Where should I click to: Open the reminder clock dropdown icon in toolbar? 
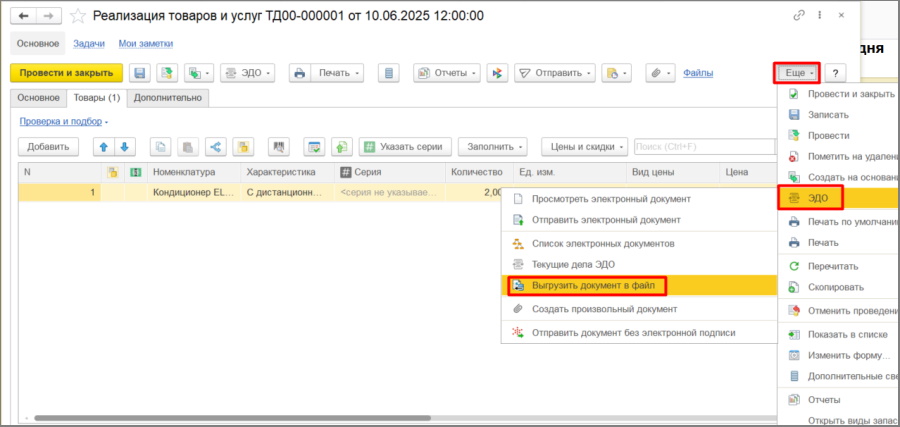[x=616, y=73]
